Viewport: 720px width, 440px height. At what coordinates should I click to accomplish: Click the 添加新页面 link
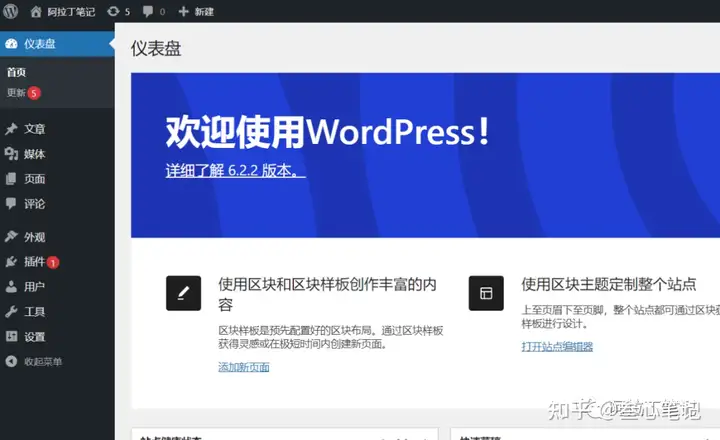point(244,367)
